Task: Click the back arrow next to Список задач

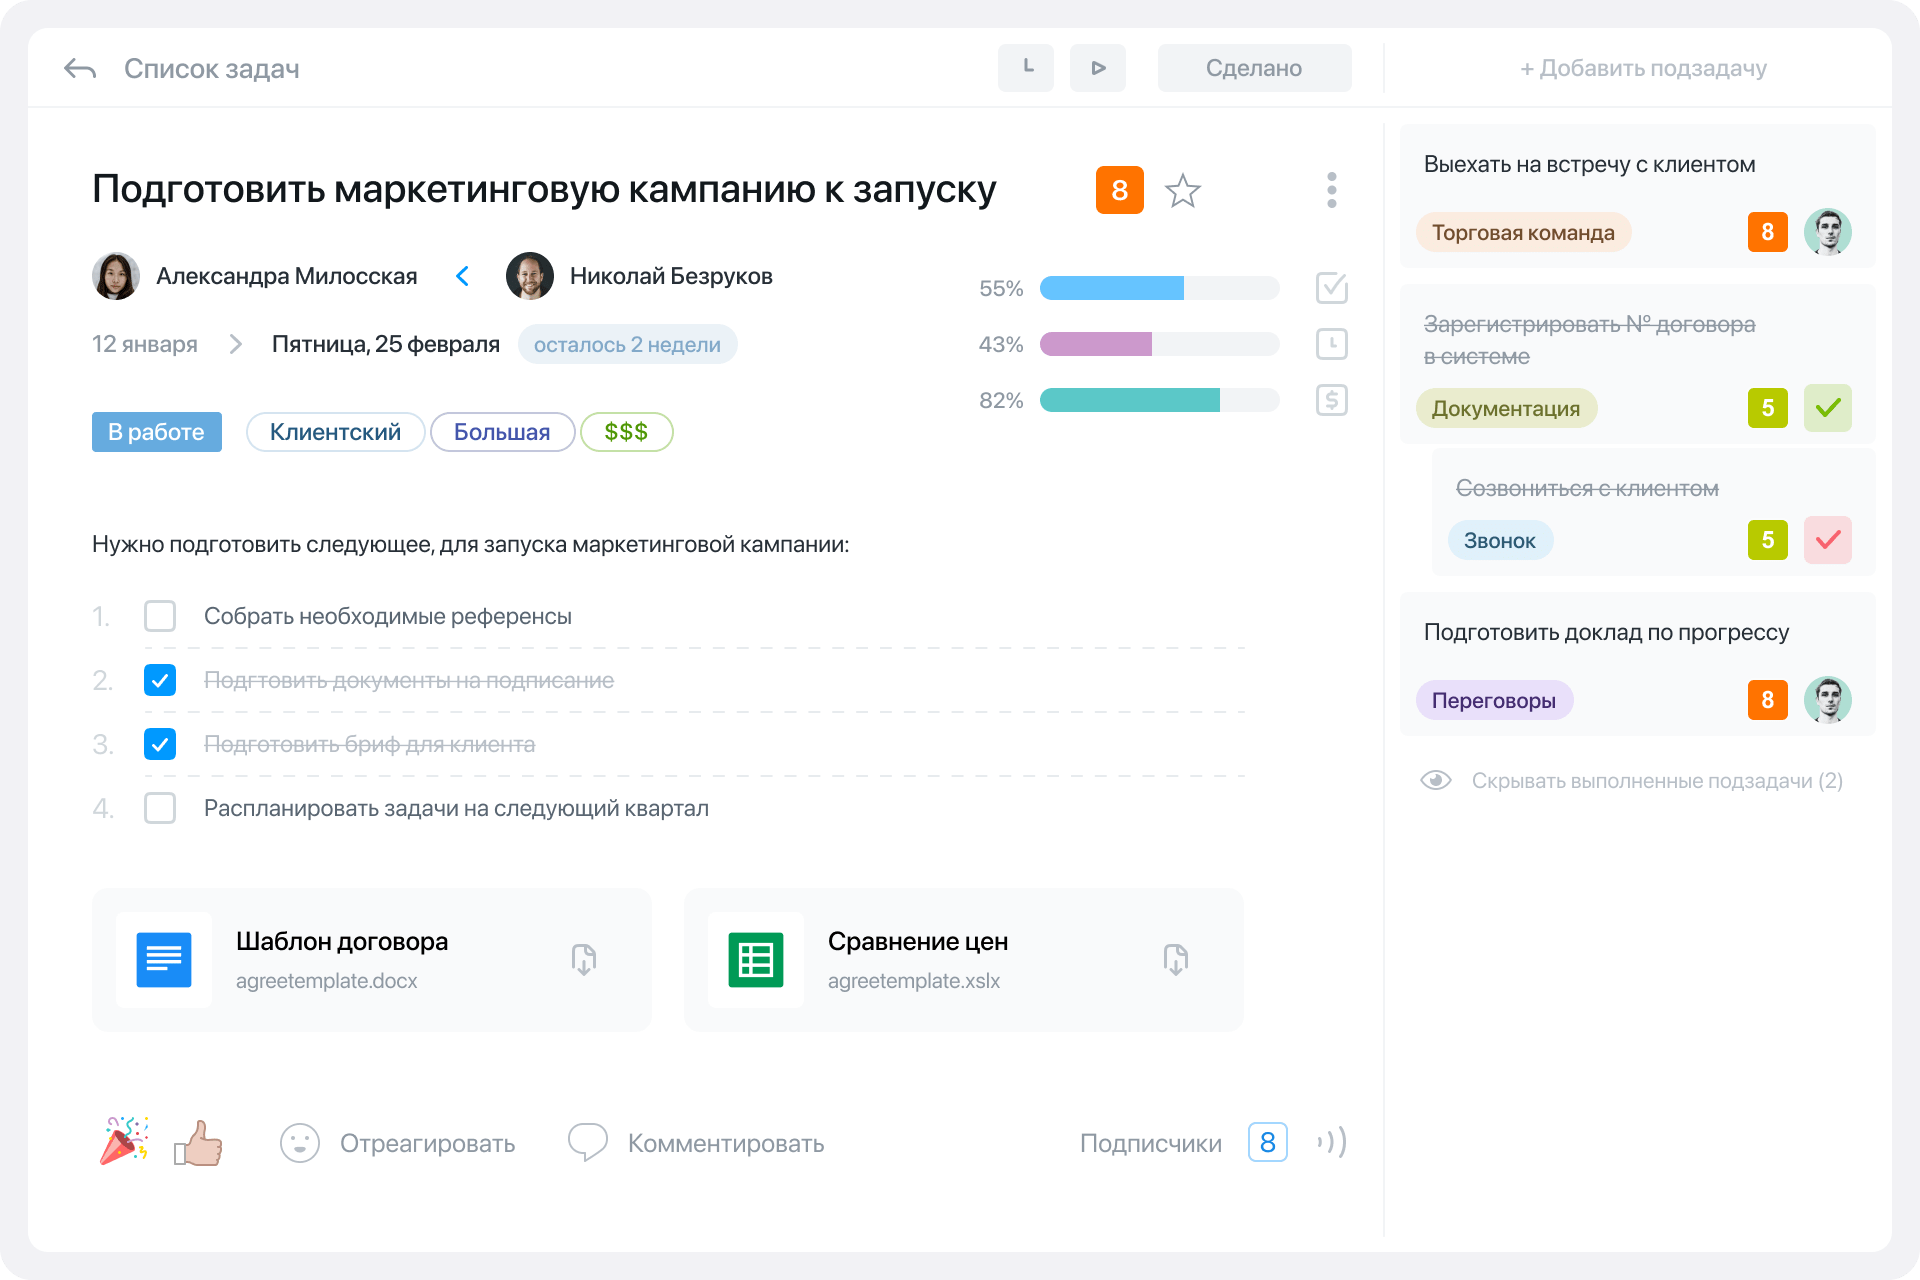Action: pyautogui.click(x=80, y=68)
